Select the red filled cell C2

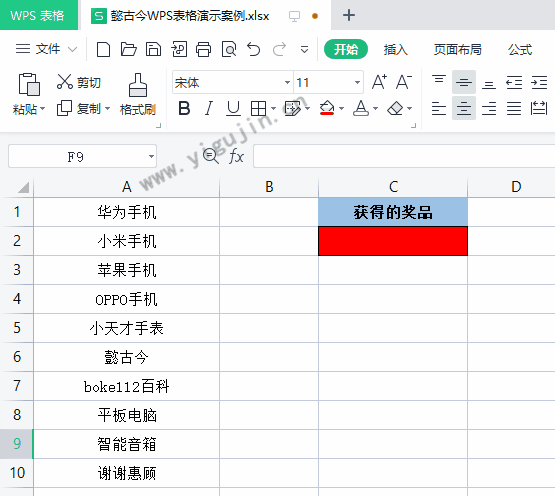tap(393, 241)
